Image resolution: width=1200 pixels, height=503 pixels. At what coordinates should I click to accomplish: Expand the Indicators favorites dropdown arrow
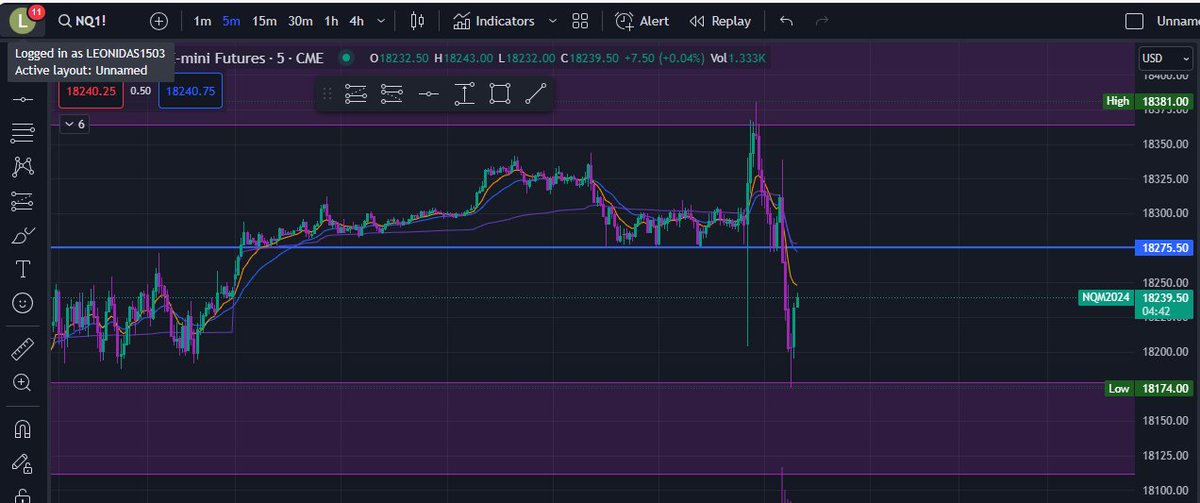tap(551, 21)
